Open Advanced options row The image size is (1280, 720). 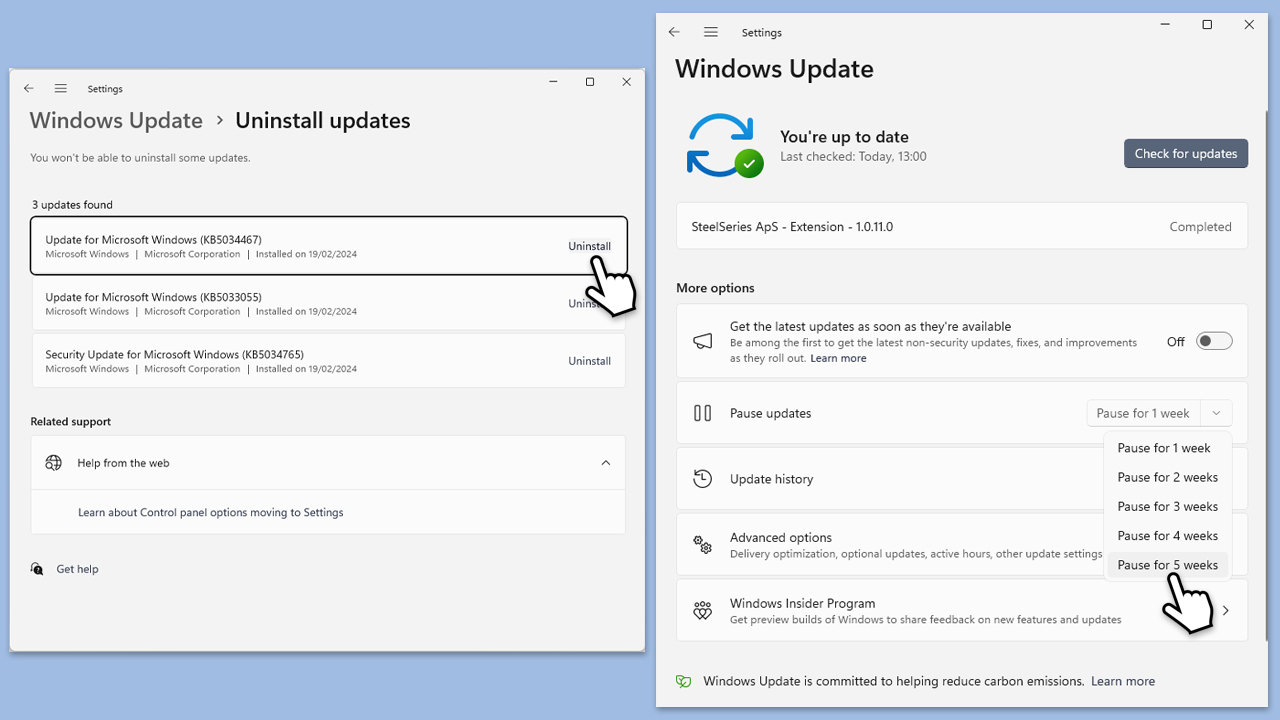pos(962,545)
